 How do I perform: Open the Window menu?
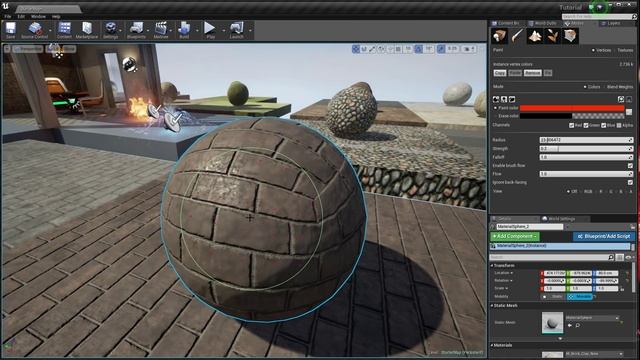click(38, 16)
